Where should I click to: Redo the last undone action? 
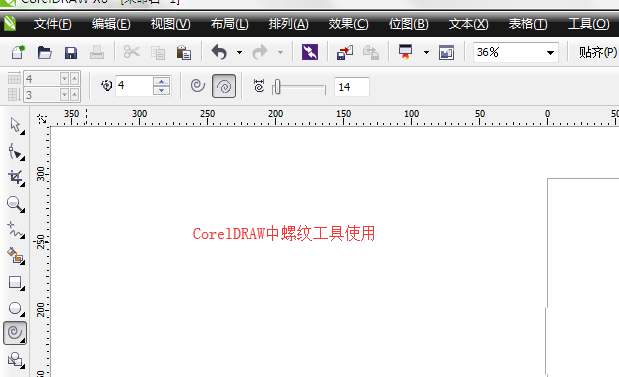260,52
